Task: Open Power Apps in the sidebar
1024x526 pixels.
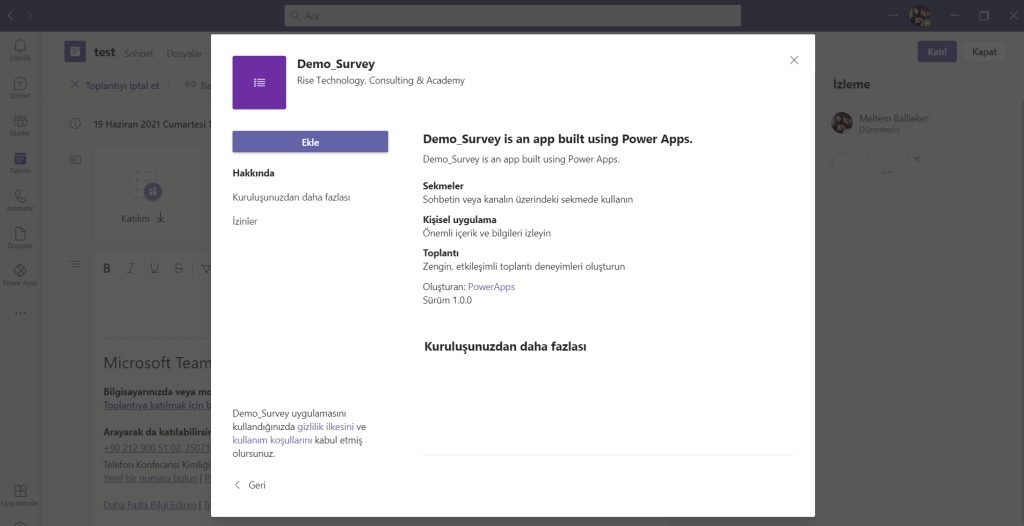Action: [x=20, y=275]
